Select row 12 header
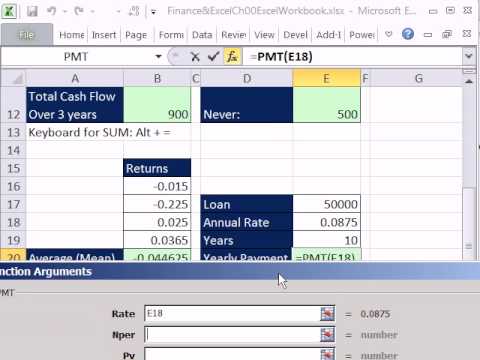 tap(13, 105)
